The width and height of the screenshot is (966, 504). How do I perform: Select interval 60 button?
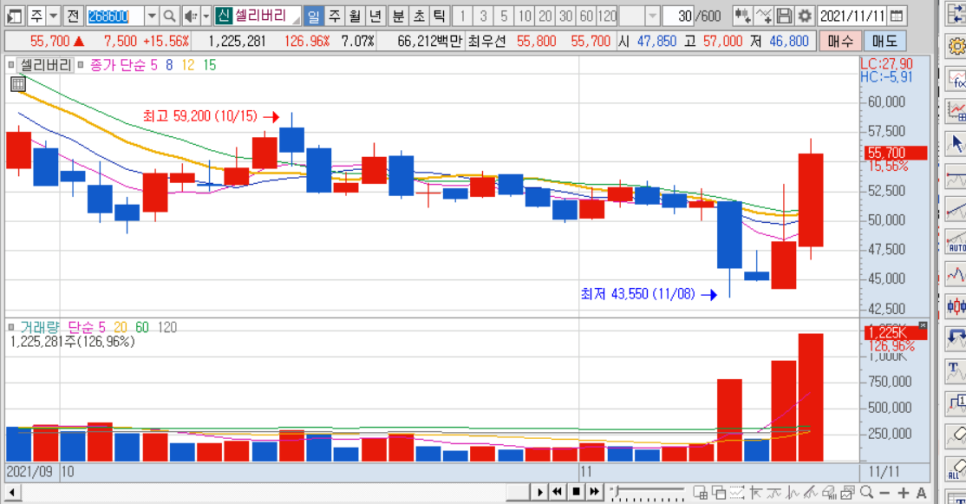(586, 16)
